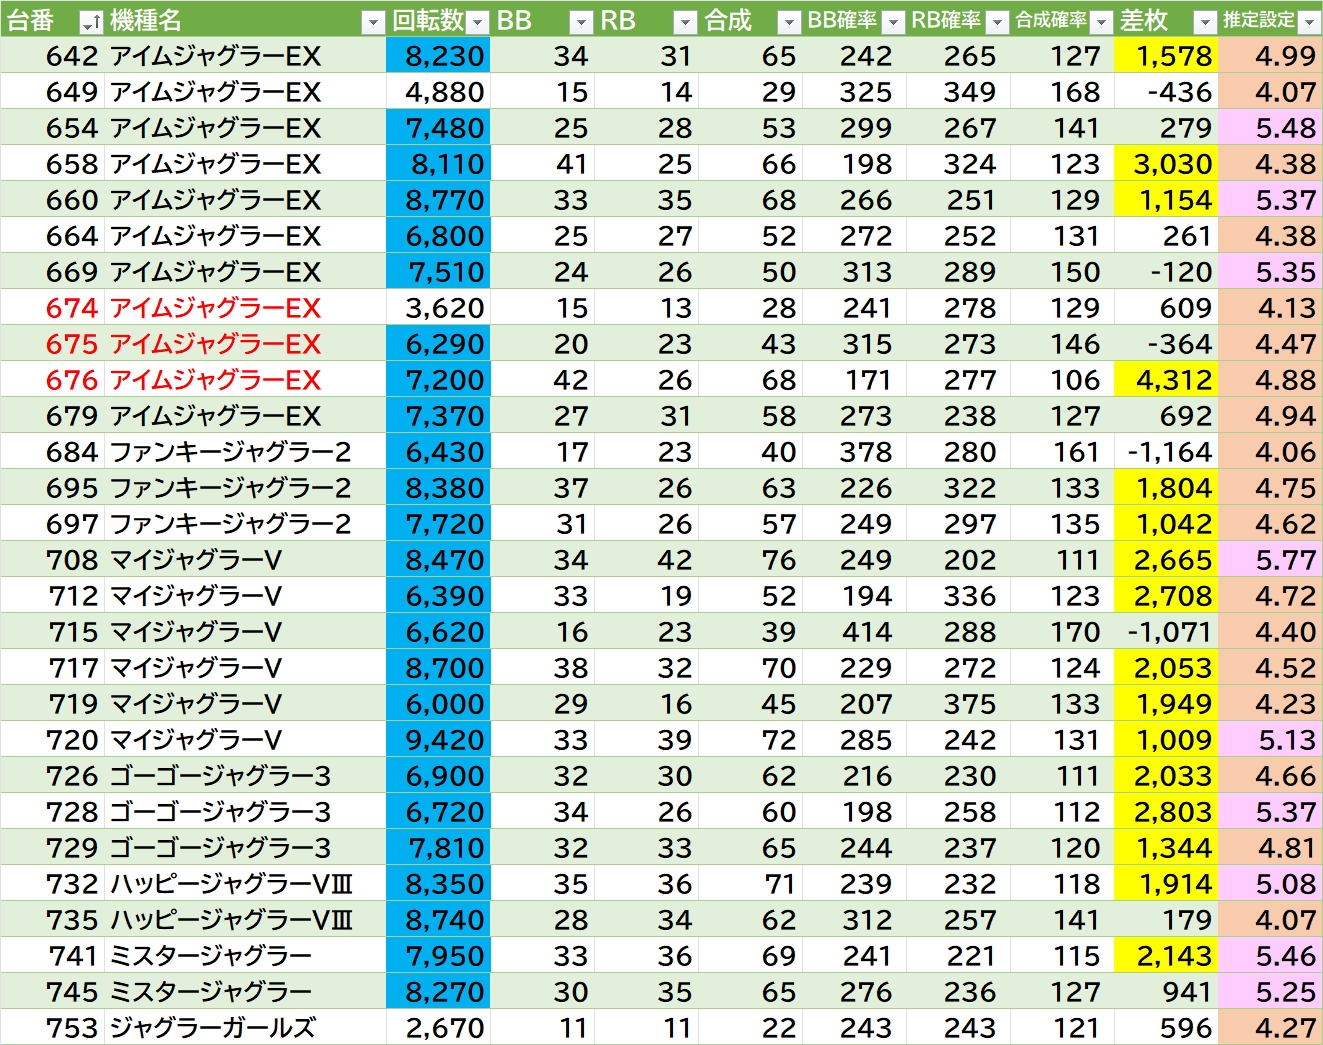Open the 台番 column filter dropdown
Viewport: 1323px width, 1045px height.
(91, 22)
